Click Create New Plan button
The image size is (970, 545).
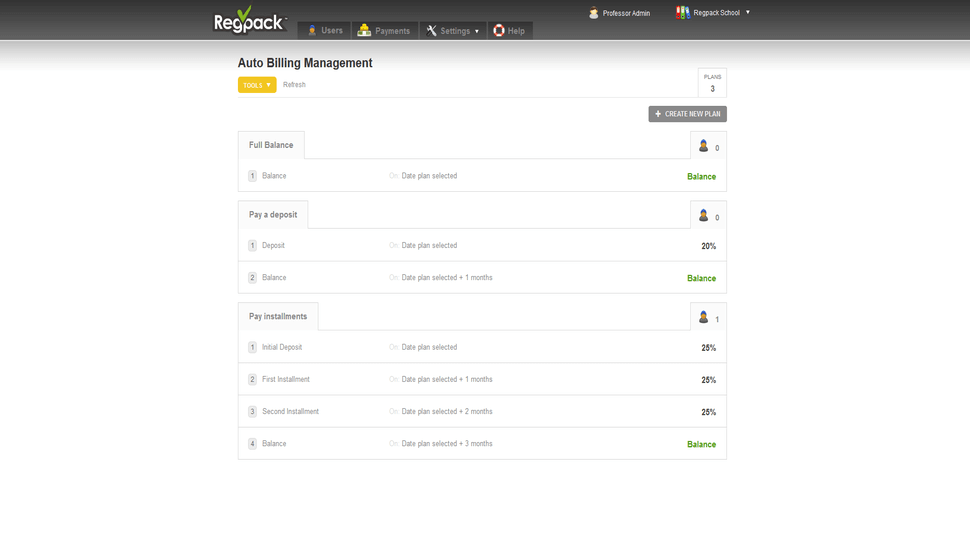[687, 114]
